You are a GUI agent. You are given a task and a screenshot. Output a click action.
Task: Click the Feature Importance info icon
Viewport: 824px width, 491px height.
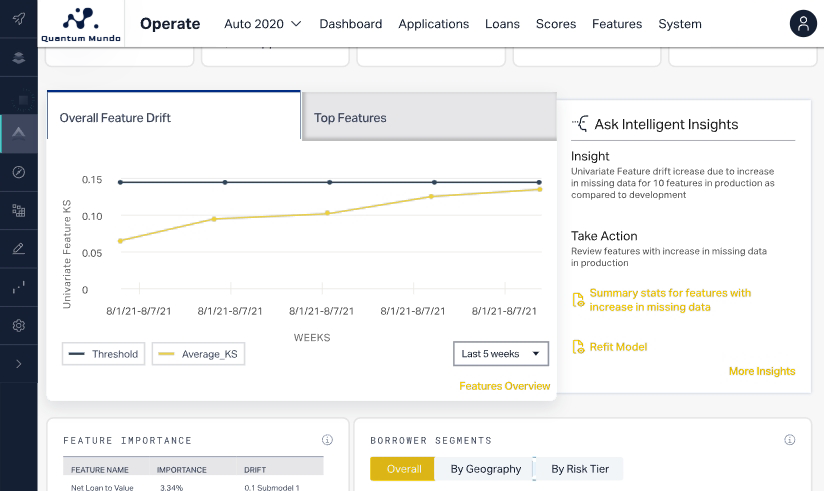tap(327, 440)
